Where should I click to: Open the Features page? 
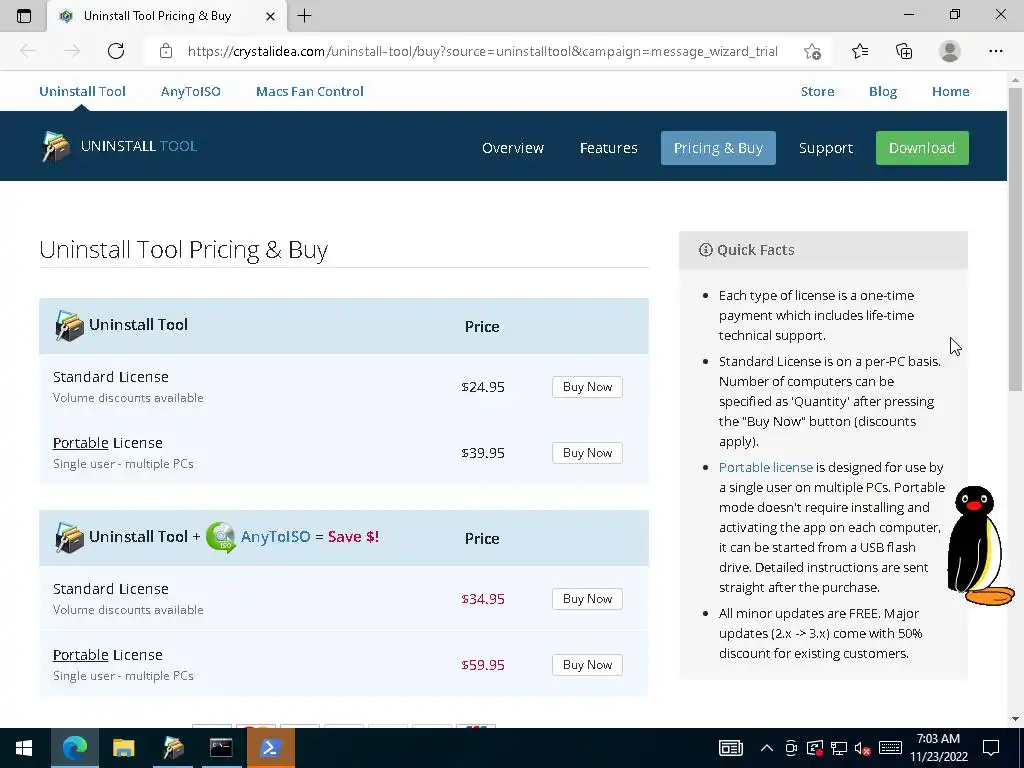[608, 148]
